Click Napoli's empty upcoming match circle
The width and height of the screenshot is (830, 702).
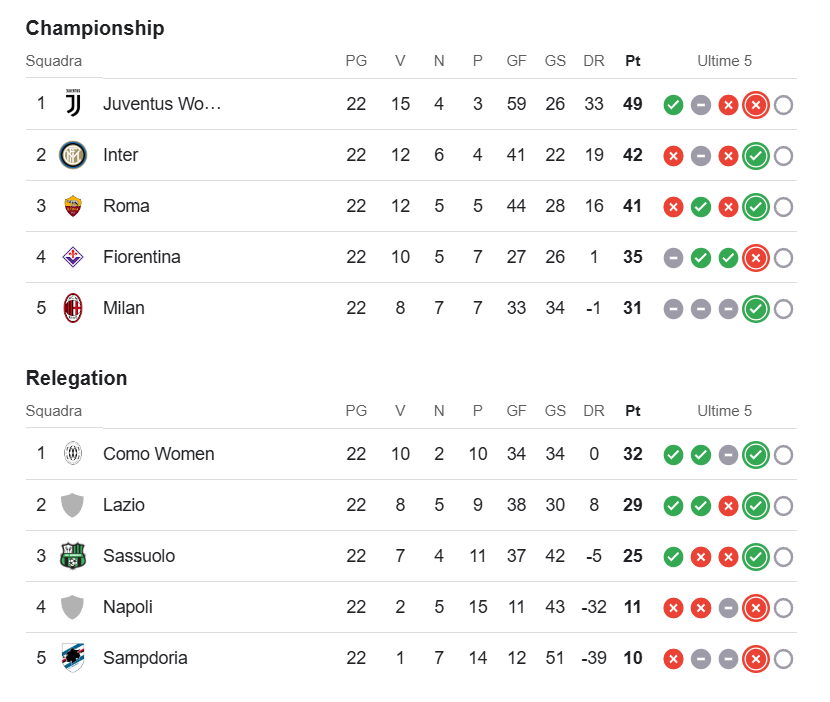click(783, 608)
